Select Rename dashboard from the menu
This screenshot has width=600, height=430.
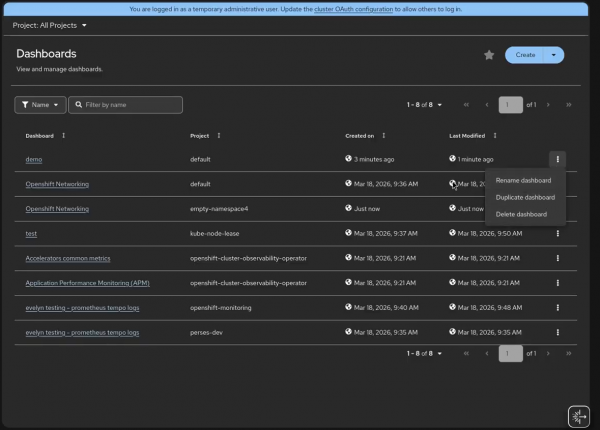523,181
